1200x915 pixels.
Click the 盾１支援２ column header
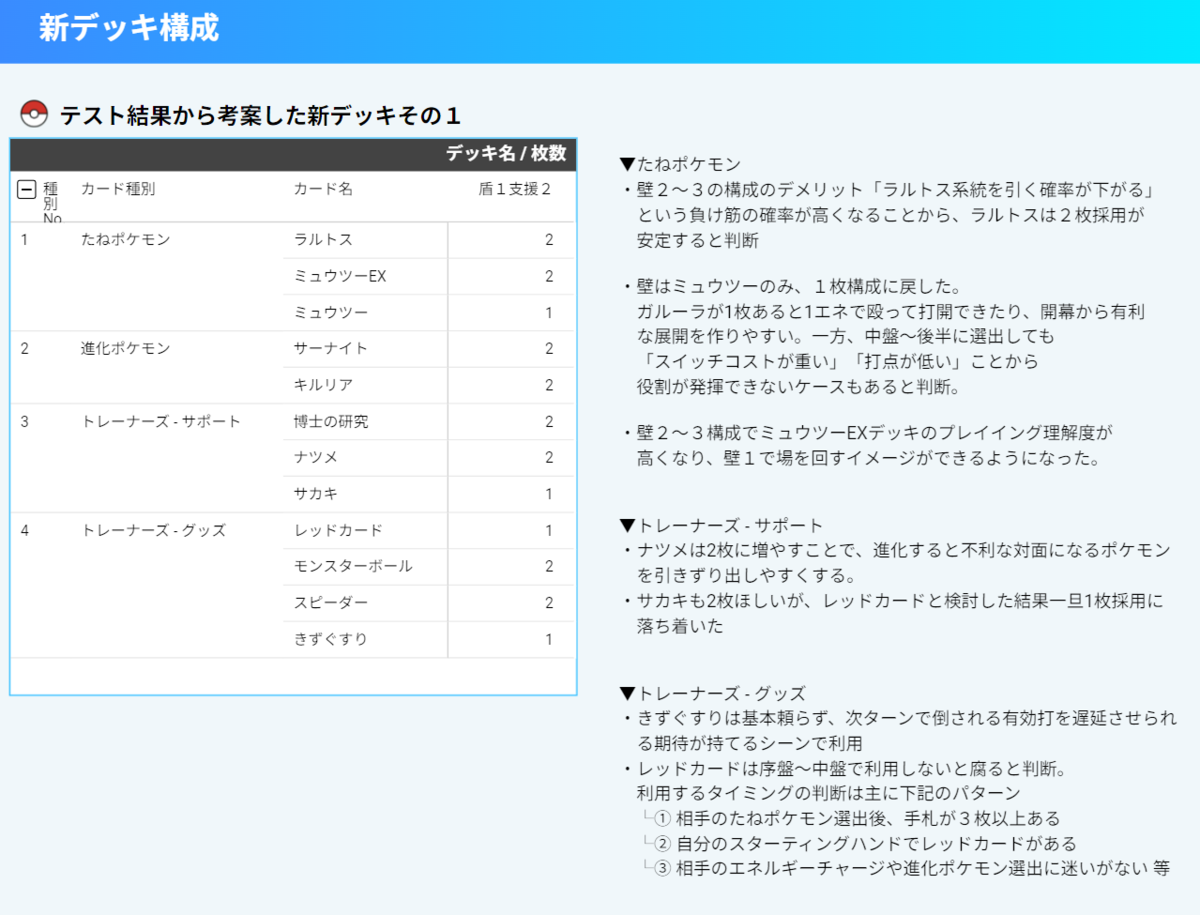click(x=515, y=189)
